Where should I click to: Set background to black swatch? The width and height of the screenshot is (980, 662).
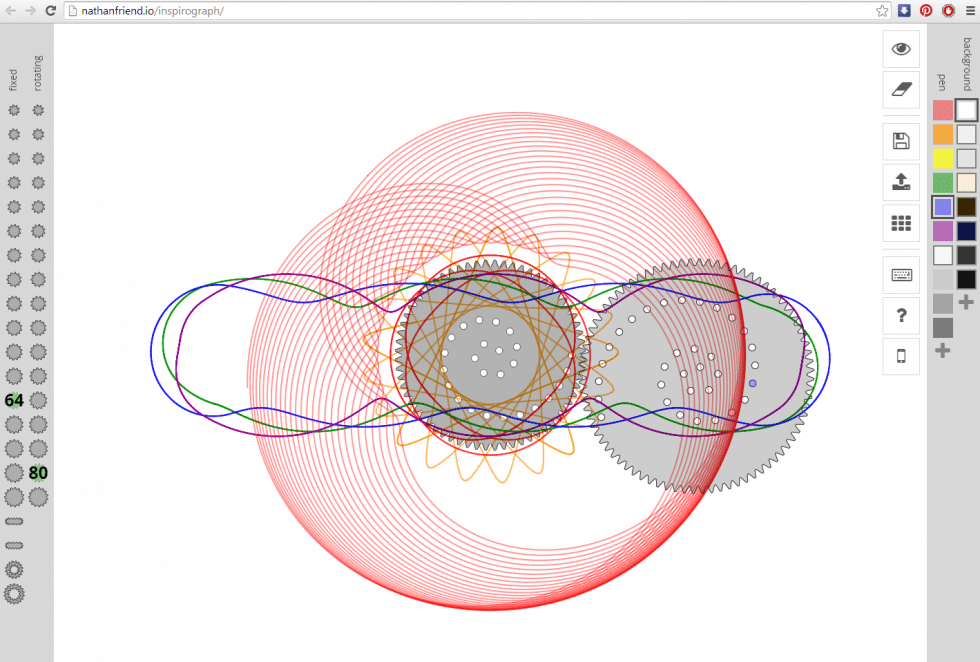tap(966, 279)
